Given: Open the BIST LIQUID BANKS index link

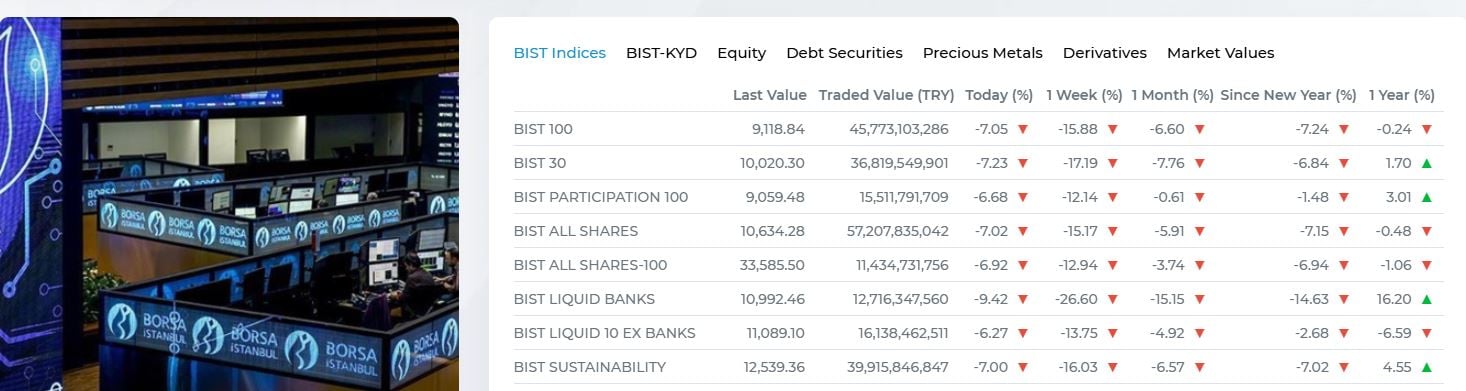Looking at the screenshot, I should (584, 299).
